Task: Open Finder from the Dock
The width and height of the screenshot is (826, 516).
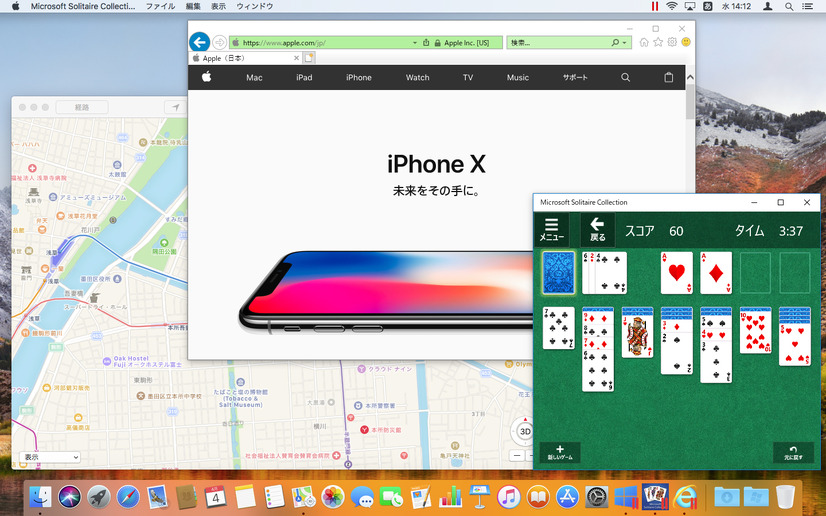Action: pyautogui.click(x=40, y=497)
